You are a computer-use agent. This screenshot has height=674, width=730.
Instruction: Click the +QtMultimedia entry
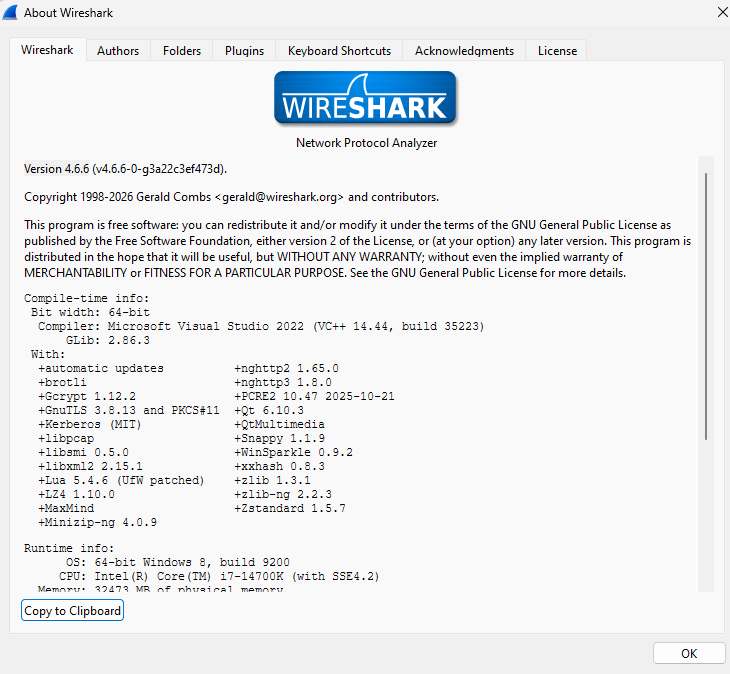tap(279, 424)
